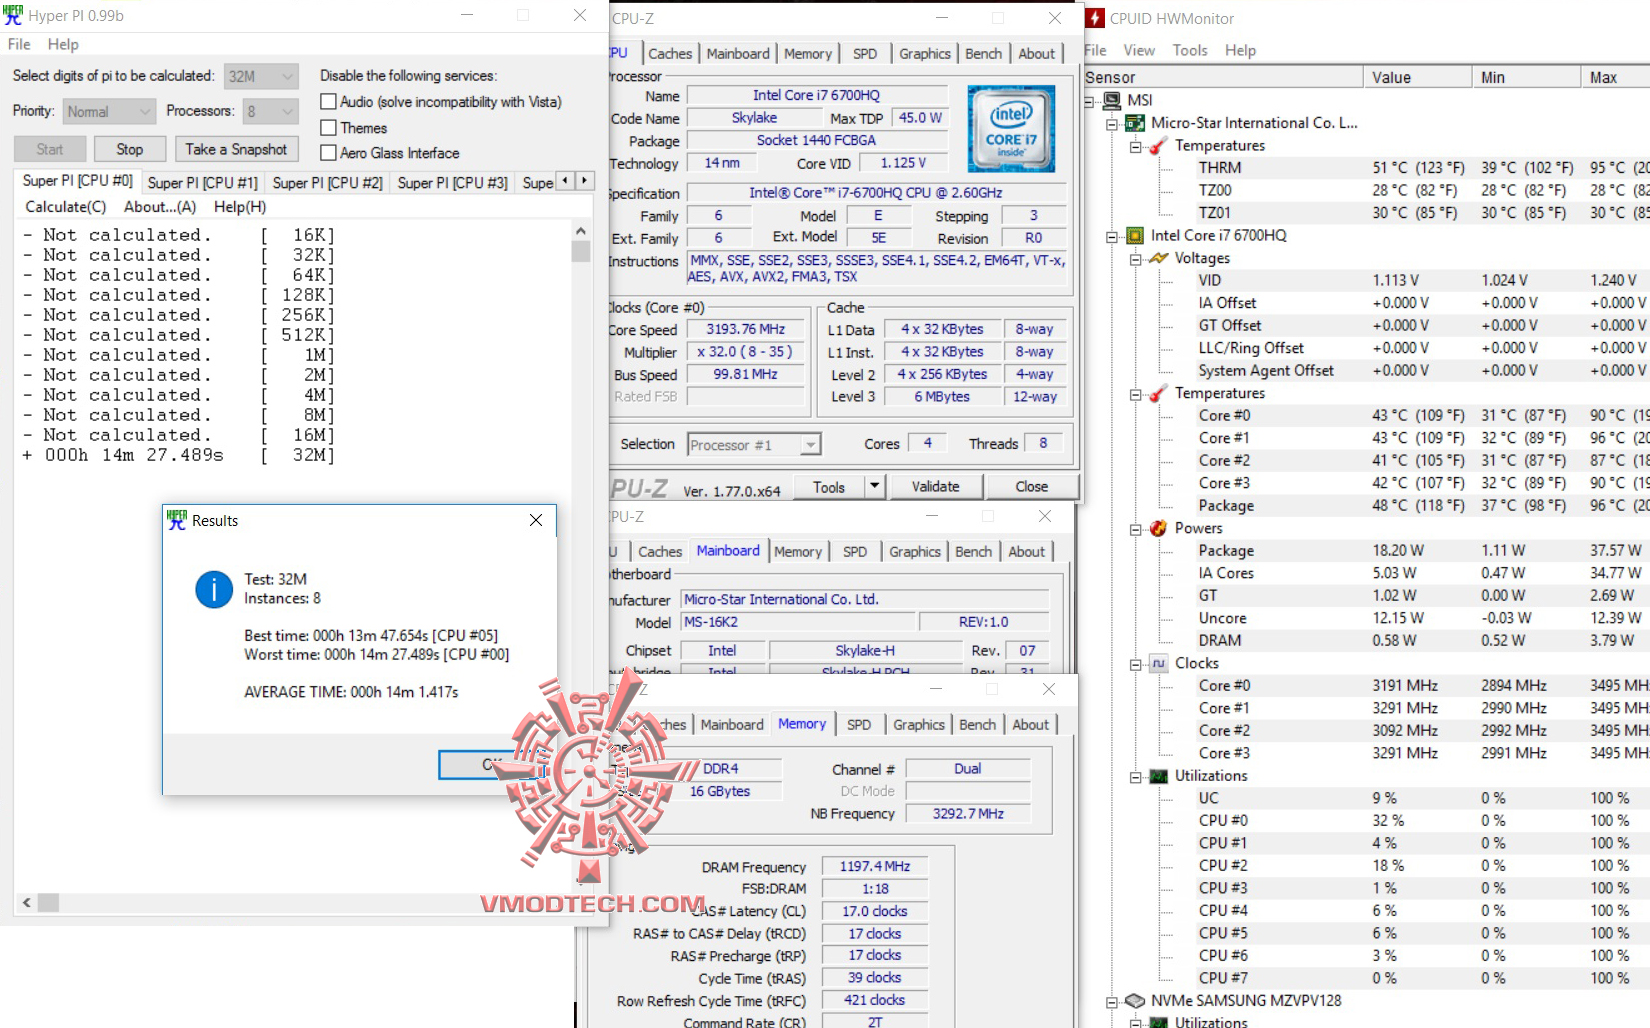Open the Calculate(C) menu

(66, 207)
